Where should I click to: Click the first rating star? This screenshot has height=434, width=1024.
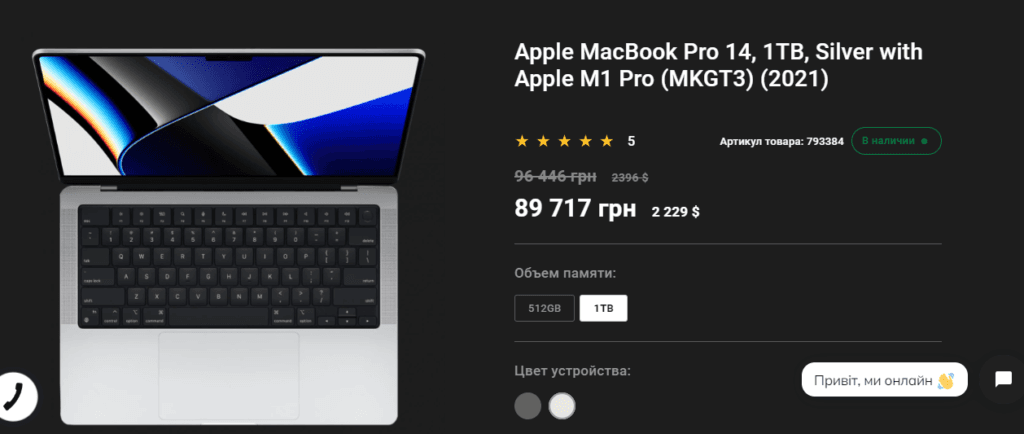(x=522, y=141)
